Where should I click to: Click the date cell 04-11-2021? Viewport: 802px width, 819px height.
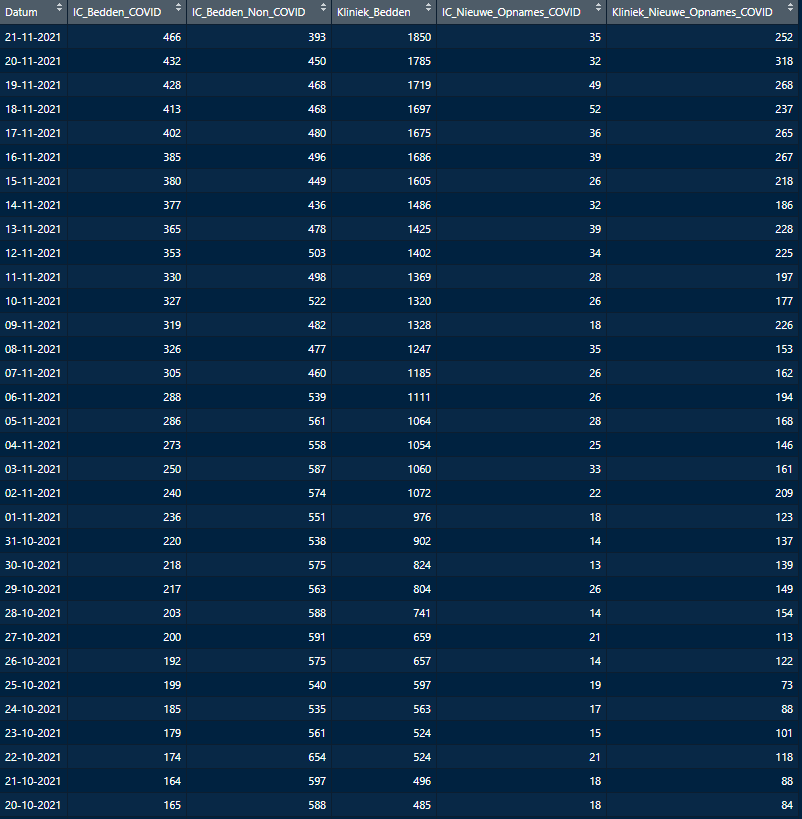(33, 446)
